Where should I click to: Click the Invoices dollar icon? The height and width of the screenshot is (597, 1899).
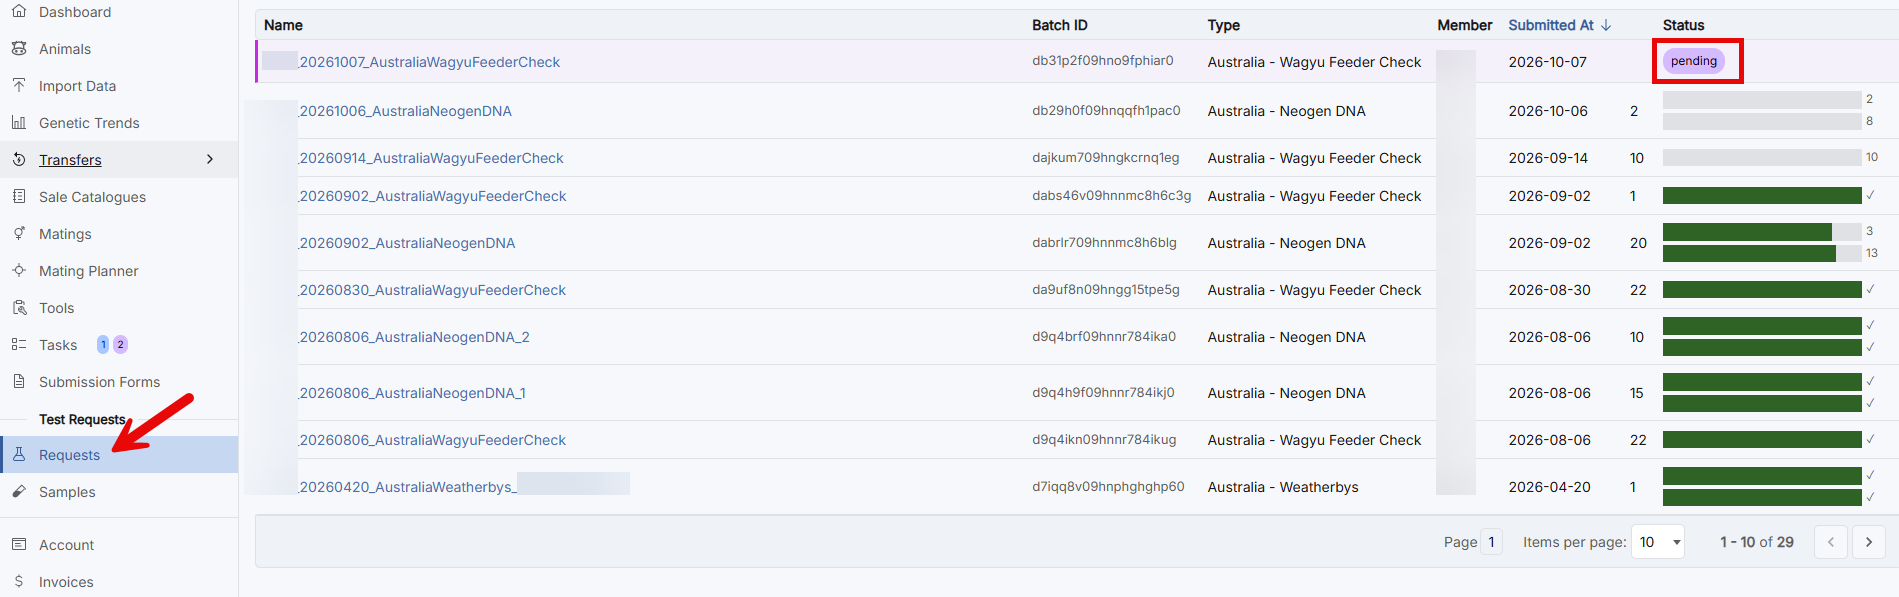(x=19, y=581)
